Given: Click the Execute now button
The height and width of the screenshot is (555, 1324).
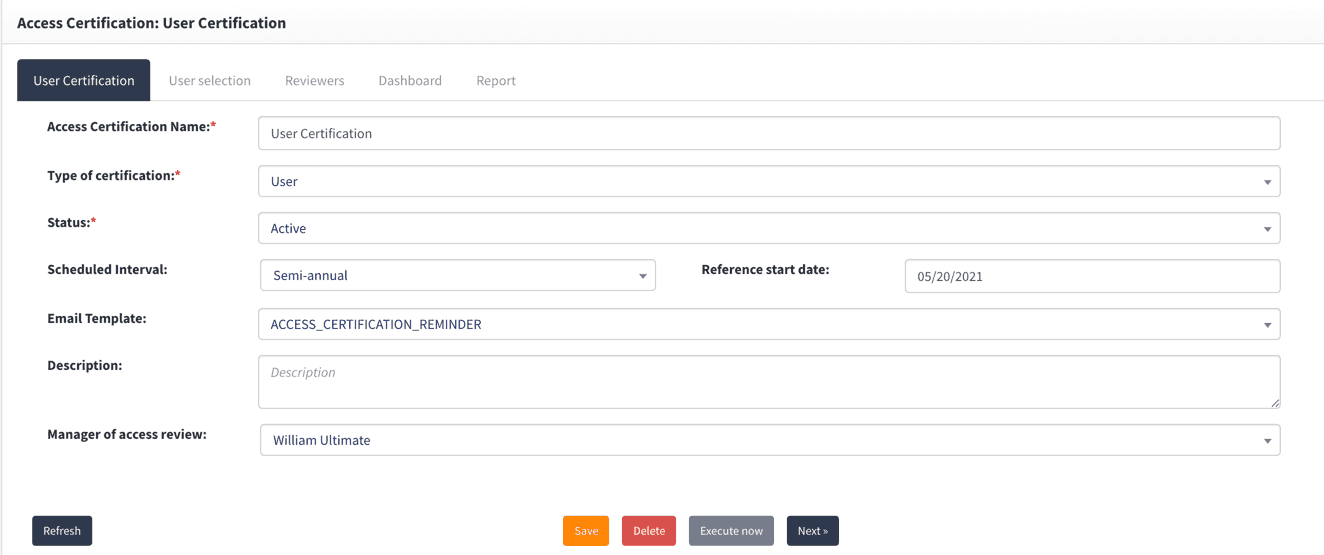Looking at the screenshot, I should point(731,531).
